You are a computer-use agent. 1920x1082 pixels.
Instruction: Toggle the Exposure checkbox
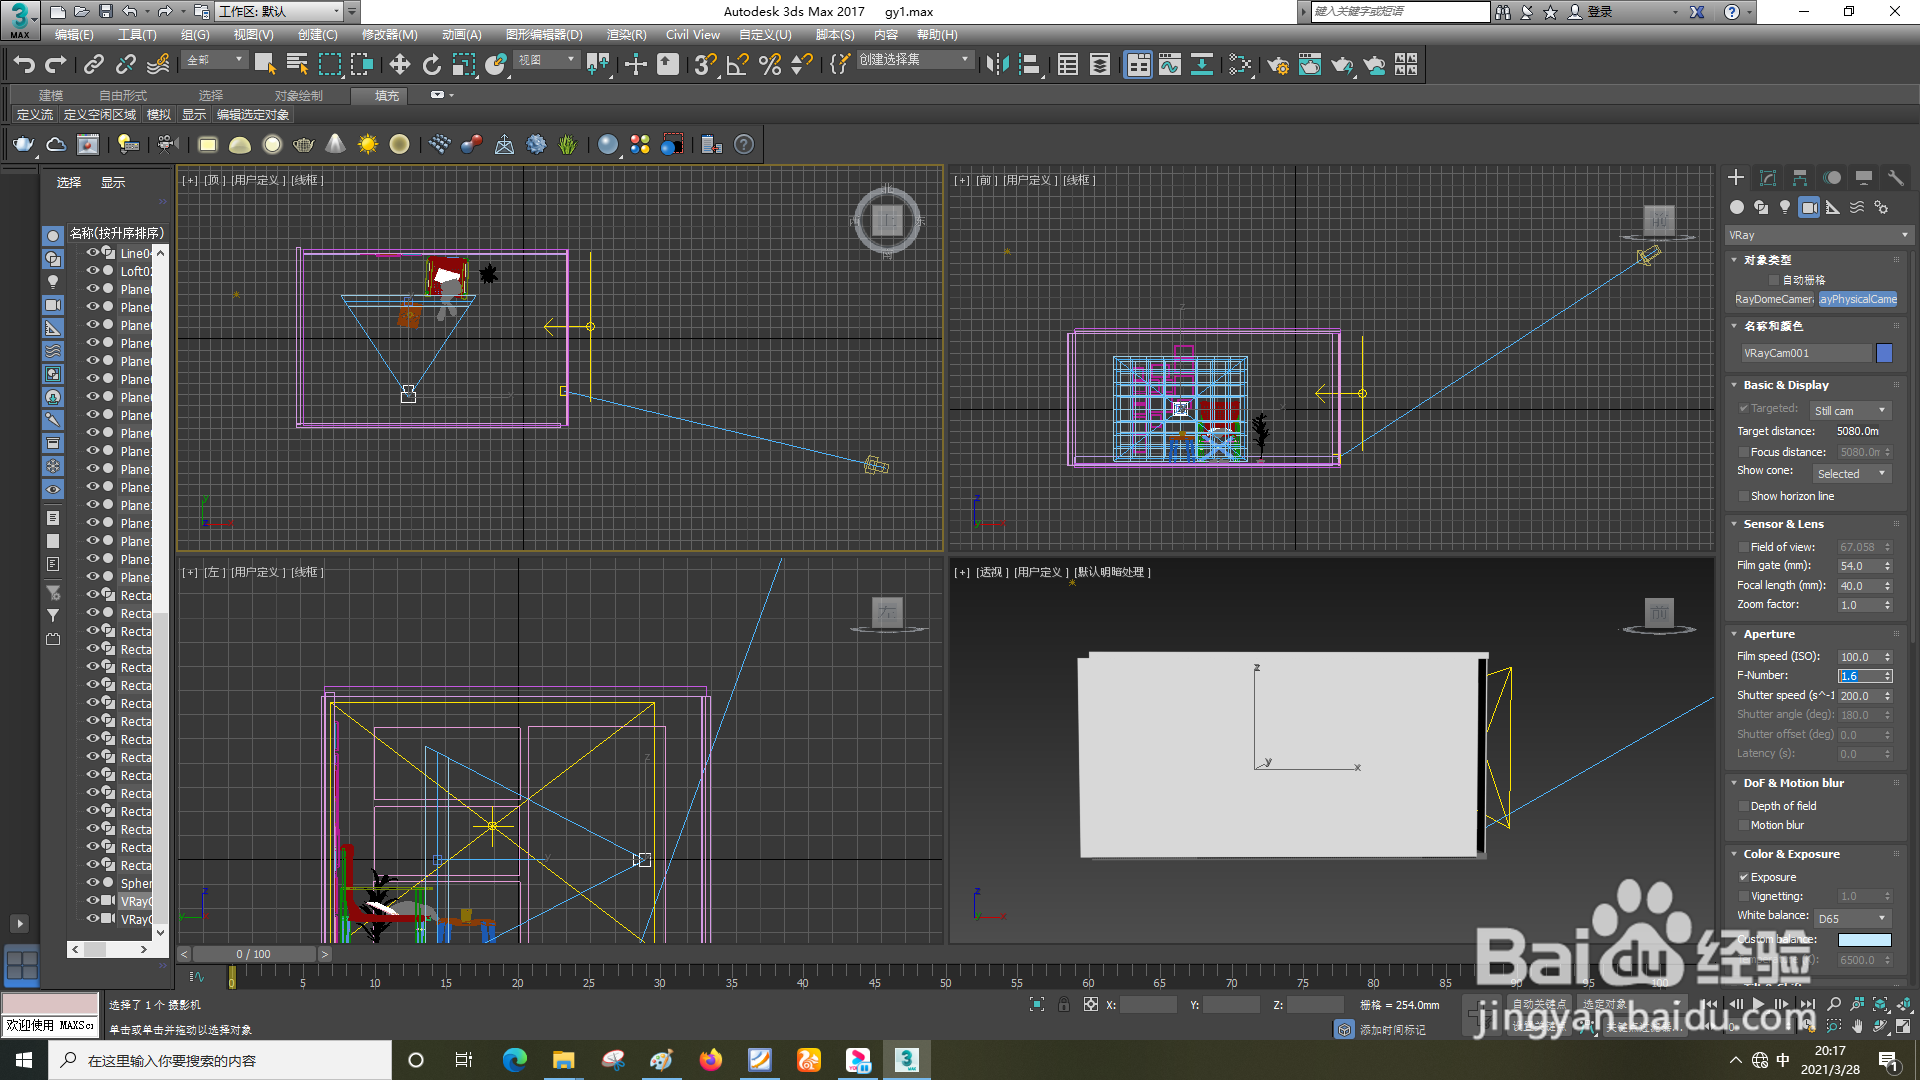(1744, 878)
